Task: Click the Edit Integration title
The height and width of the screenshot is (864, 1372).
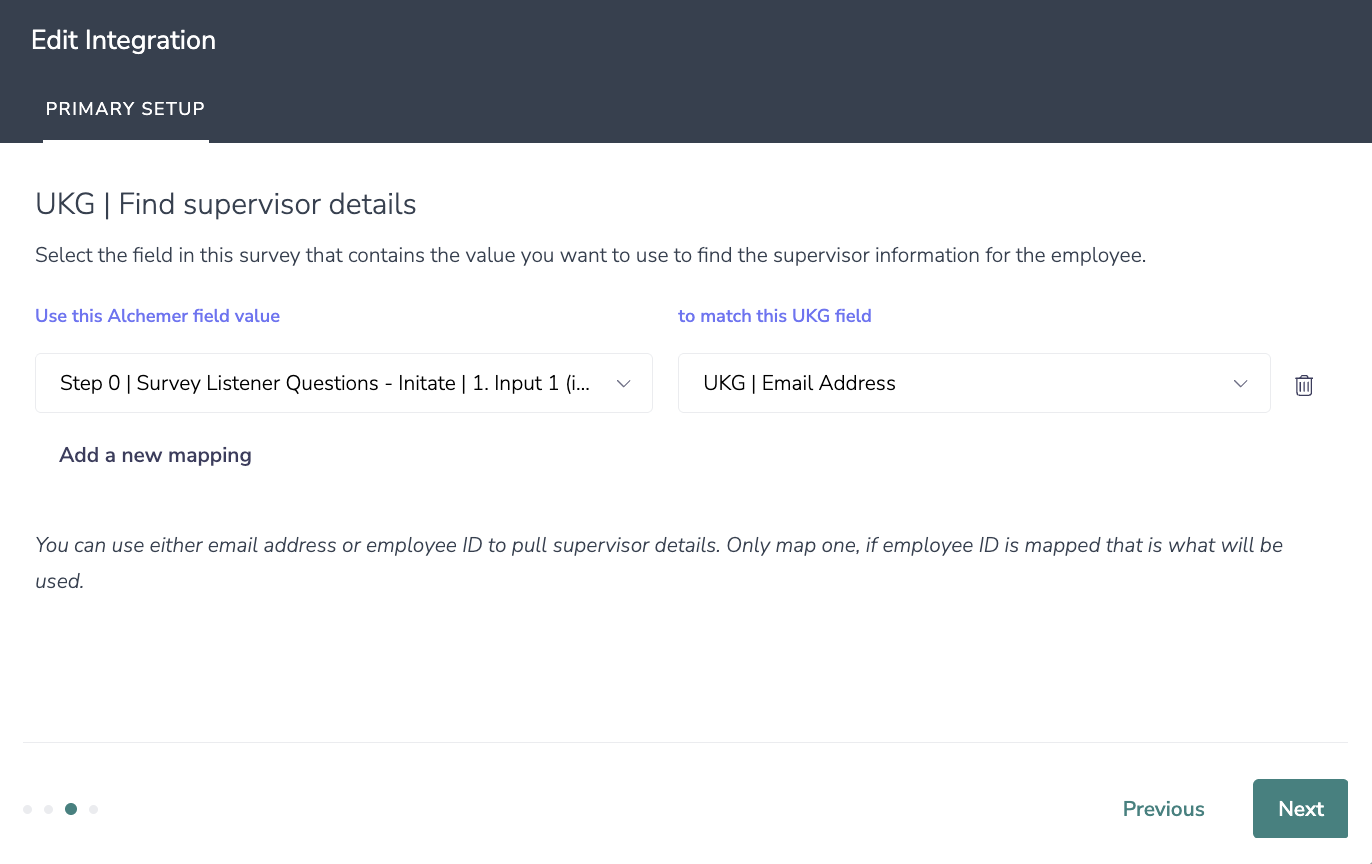Action: pos(123,40)
